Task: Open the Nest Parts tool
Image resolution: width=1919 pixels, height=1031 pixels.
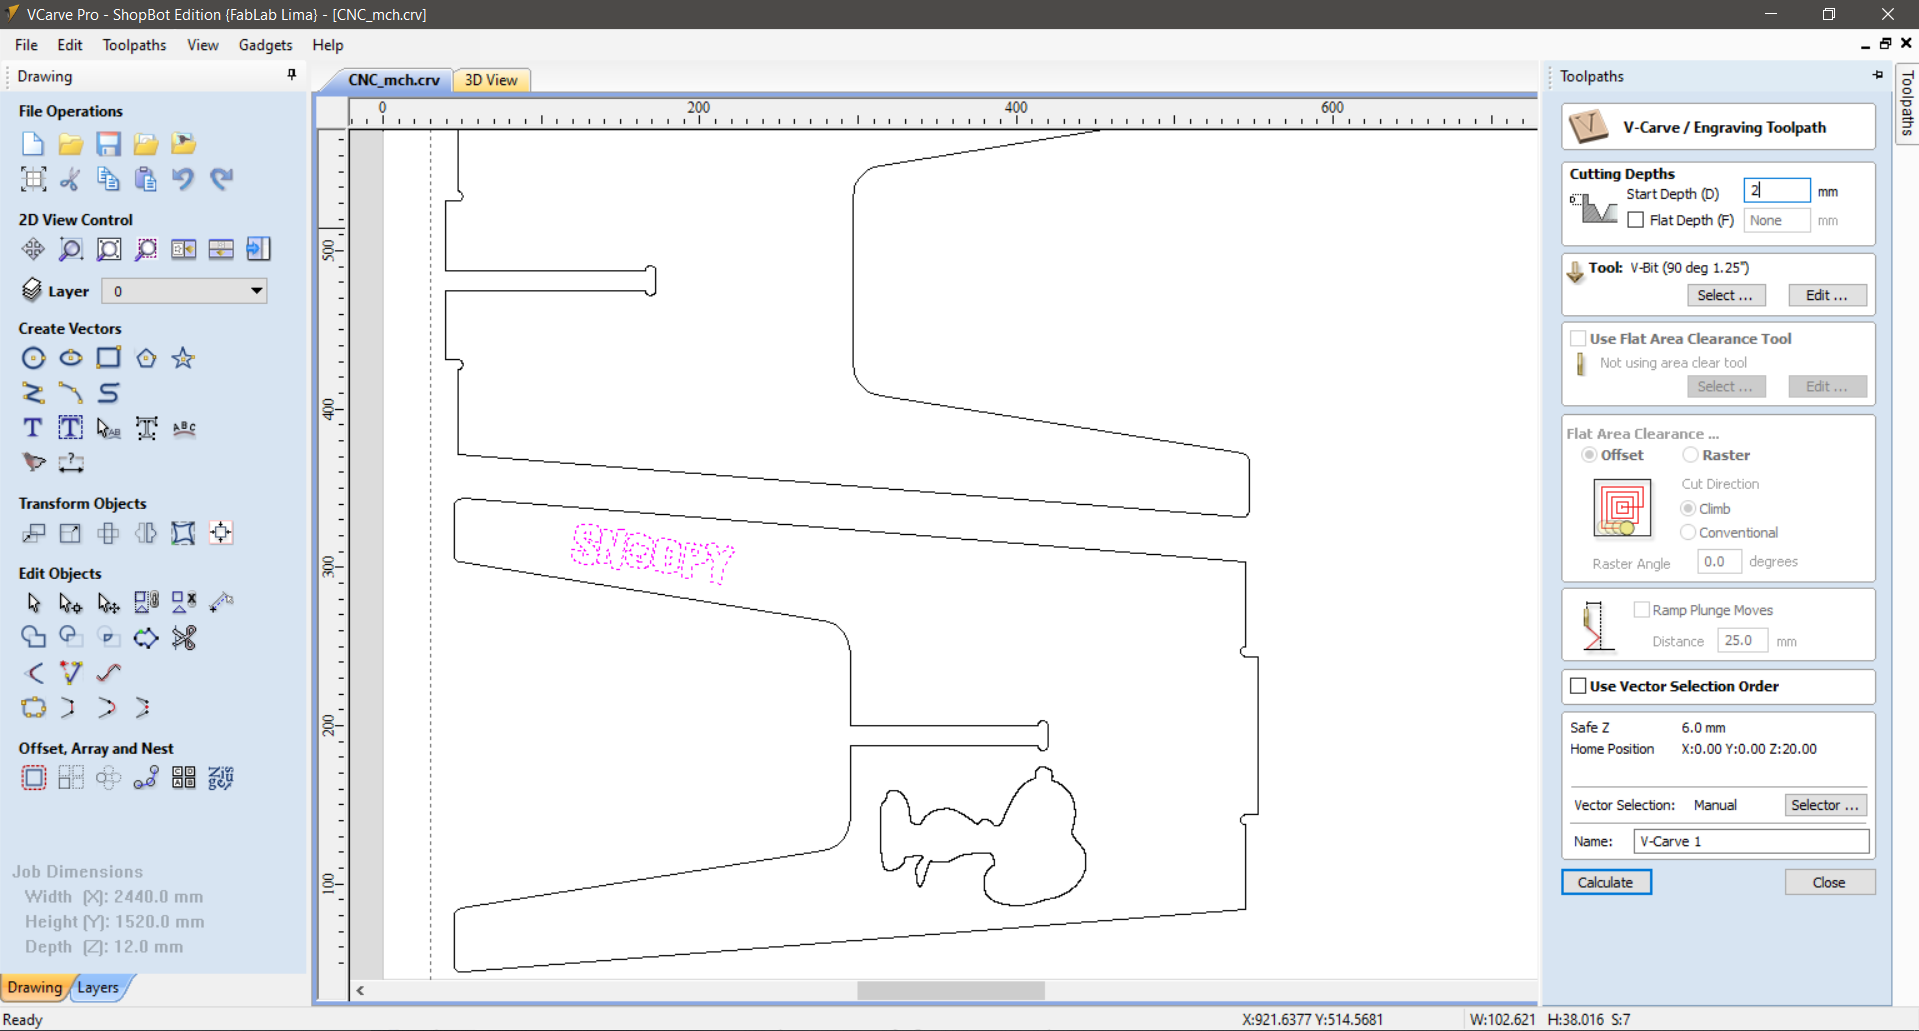Action: 221,778
